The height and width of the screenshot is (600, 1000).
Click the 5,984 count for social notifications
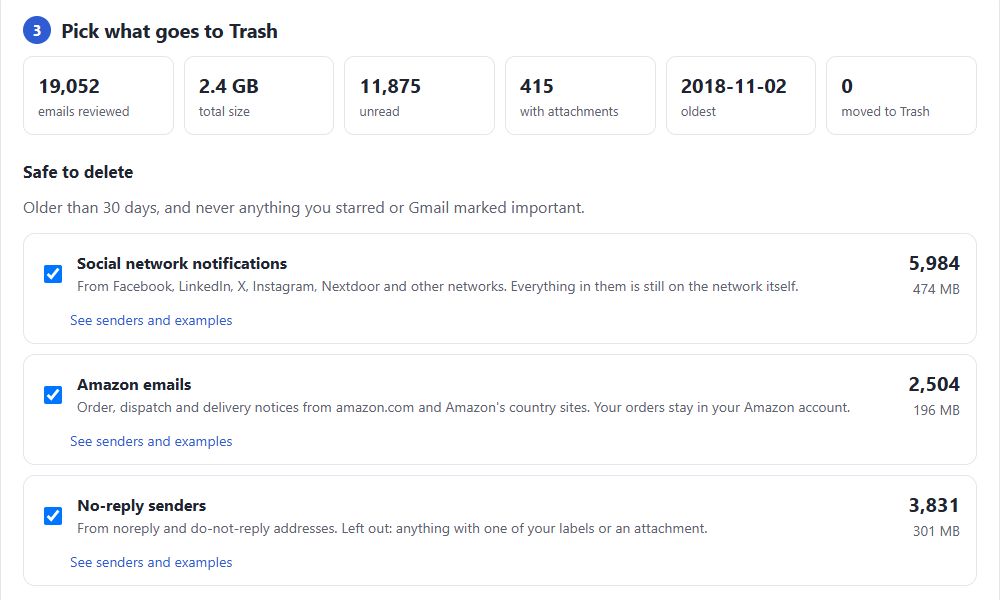934,263
